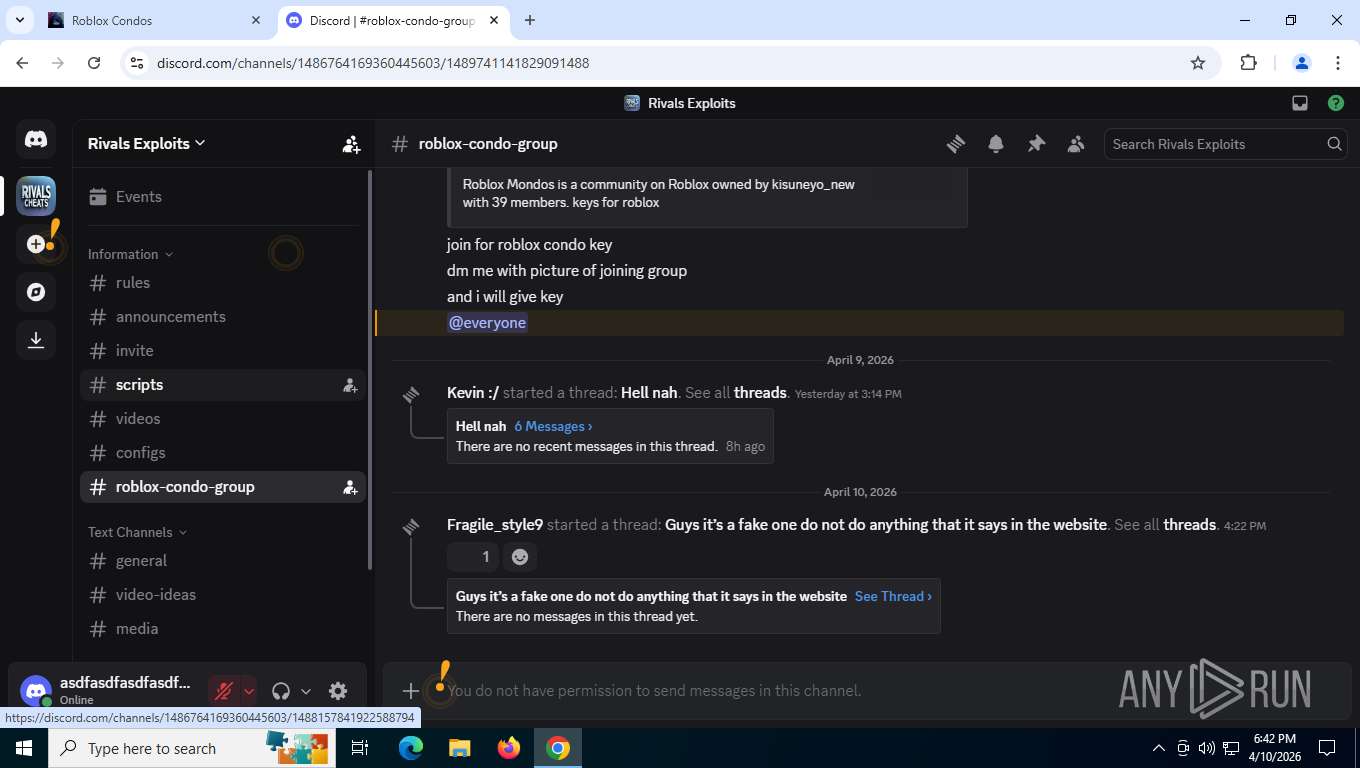Open Rivals Exploits server dropdown menu
This screenshot has width=1360, height=768.
tap(147, 144)
